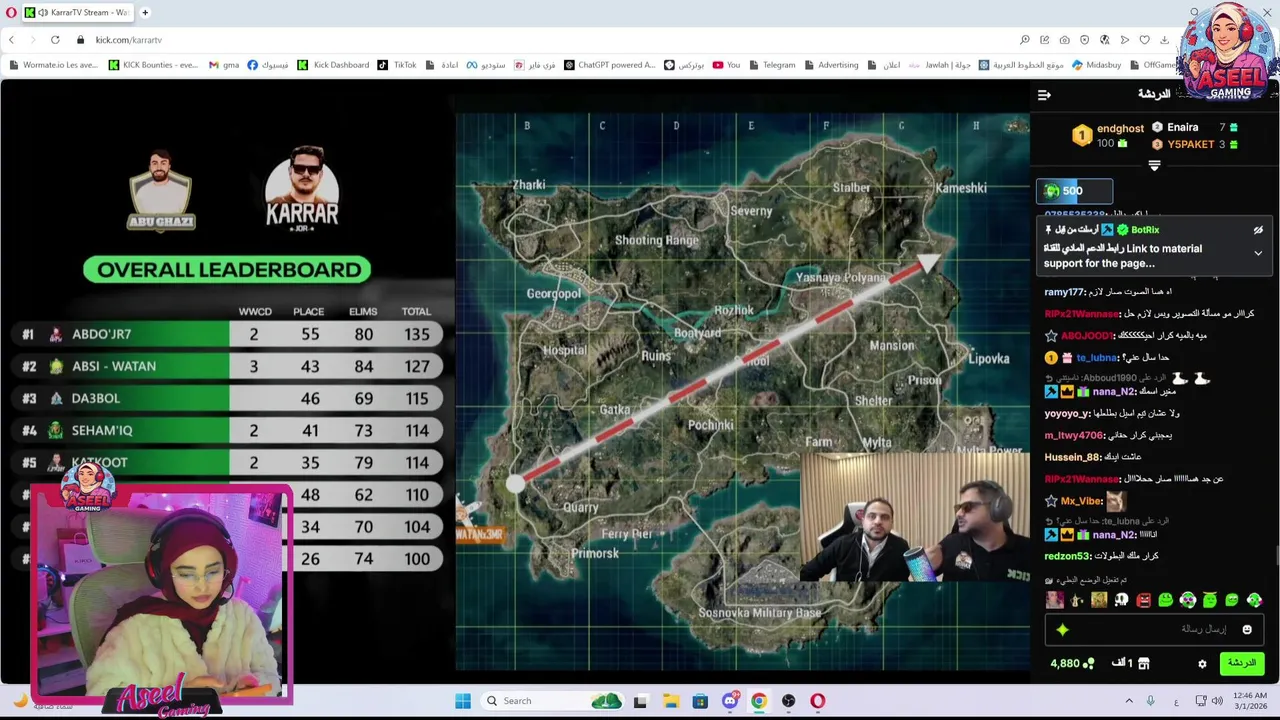Toggle the microphone tray icon

(x=1151, y=701)
